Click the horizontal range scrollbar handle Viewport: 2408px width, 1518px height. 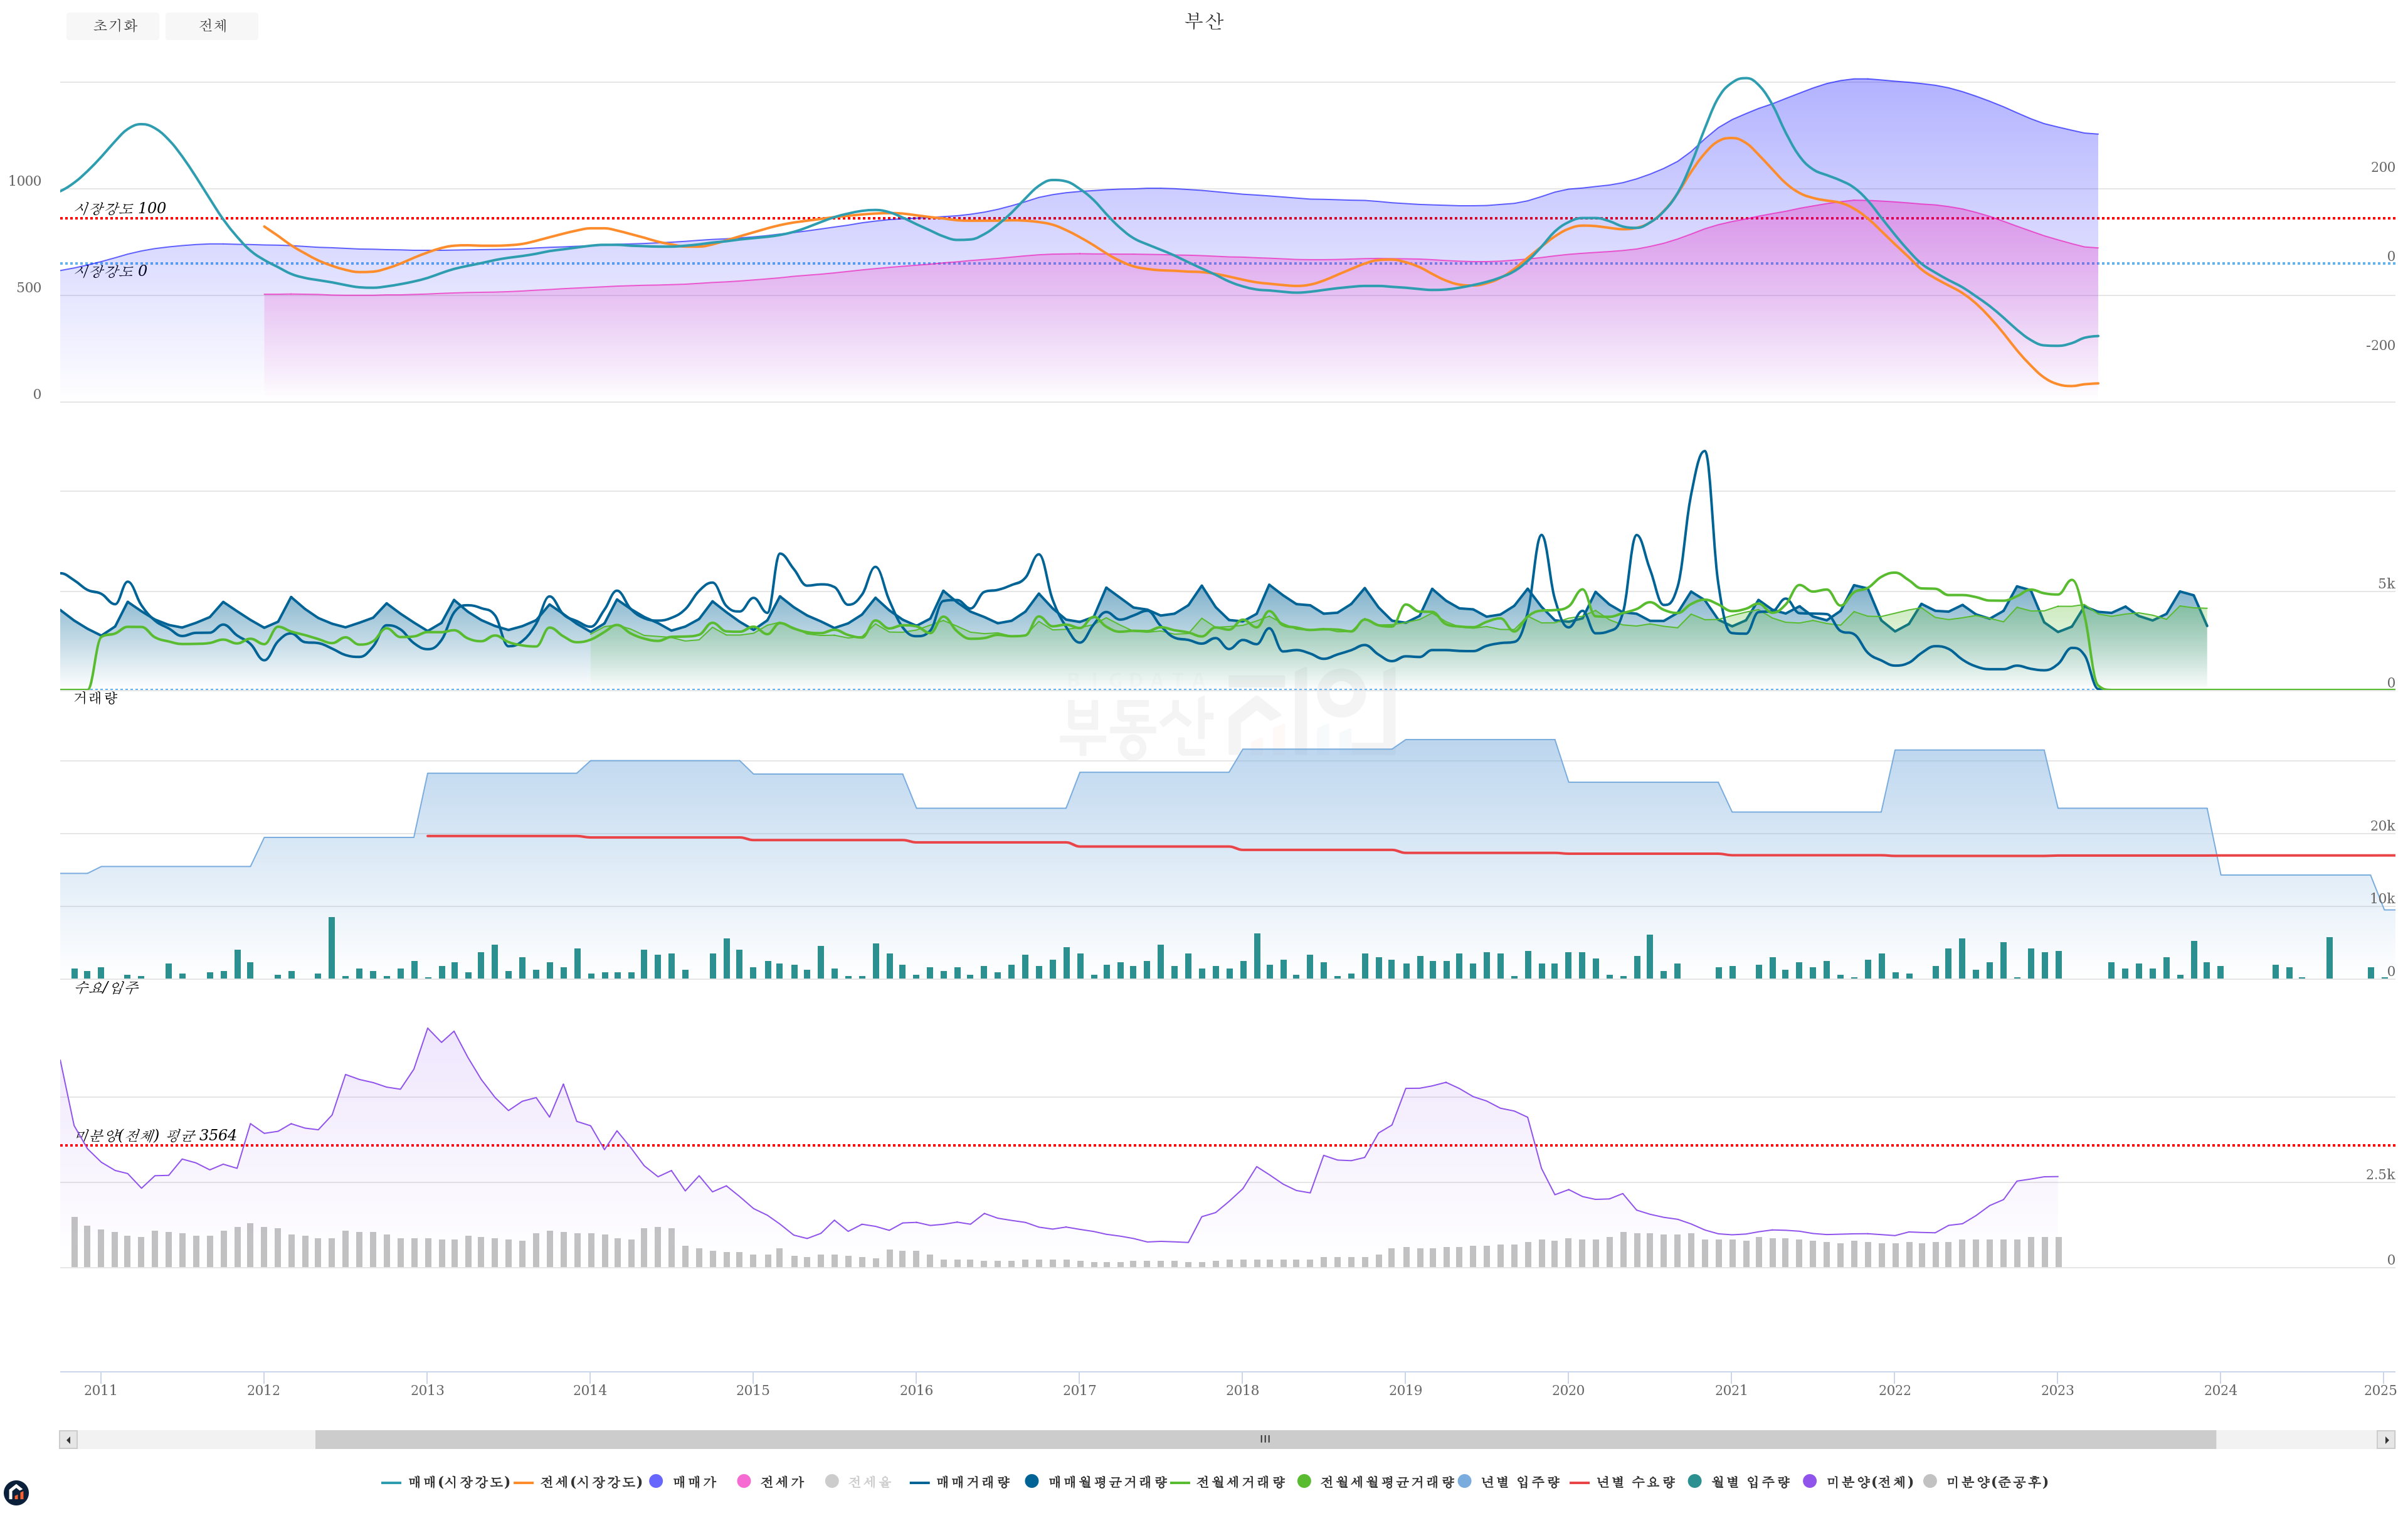(1265, 1440)
